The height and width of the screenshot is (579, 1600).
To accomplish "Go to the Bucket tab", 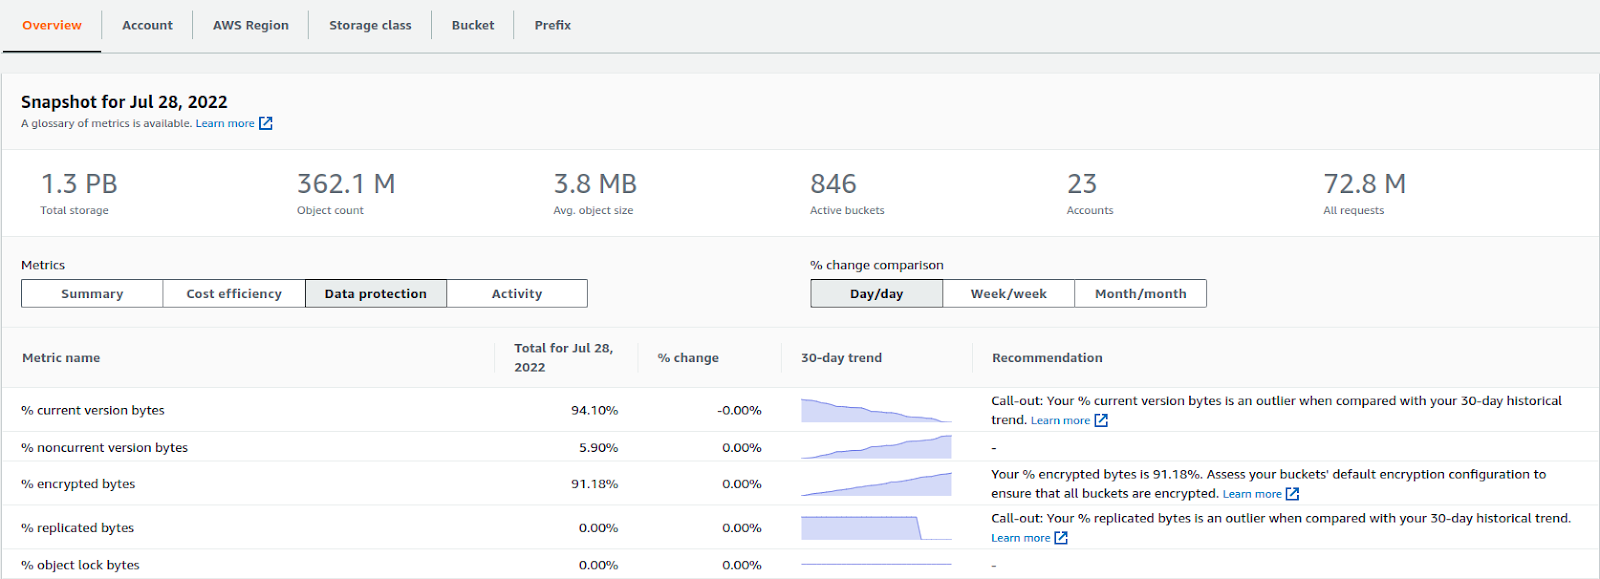I will click(473, 25).
